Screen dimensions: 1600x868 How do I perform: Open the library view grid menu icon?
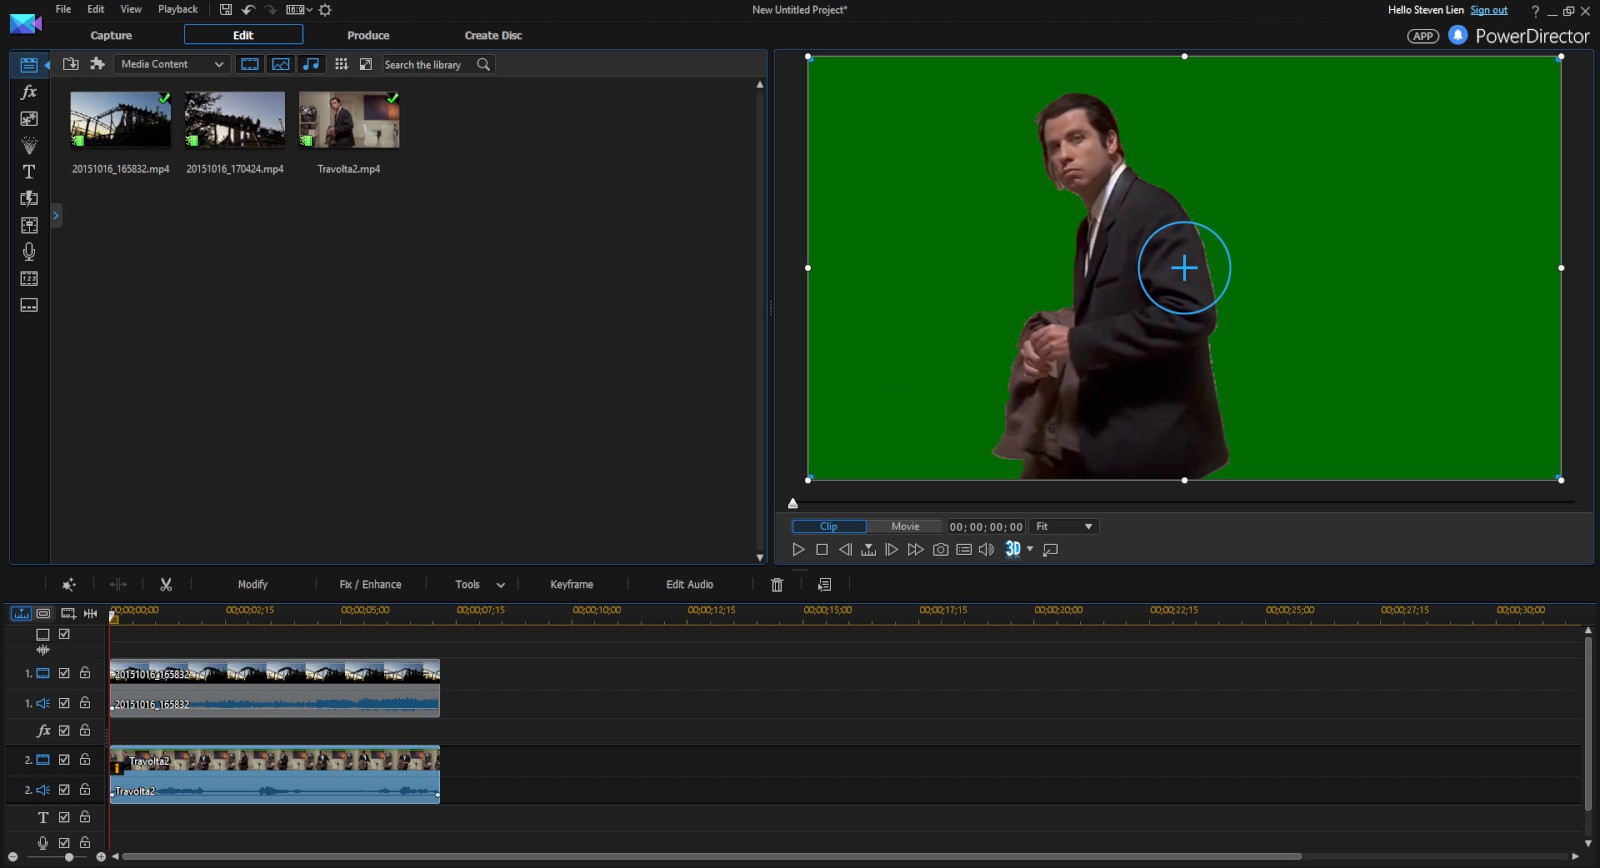[x=341, y=64]
